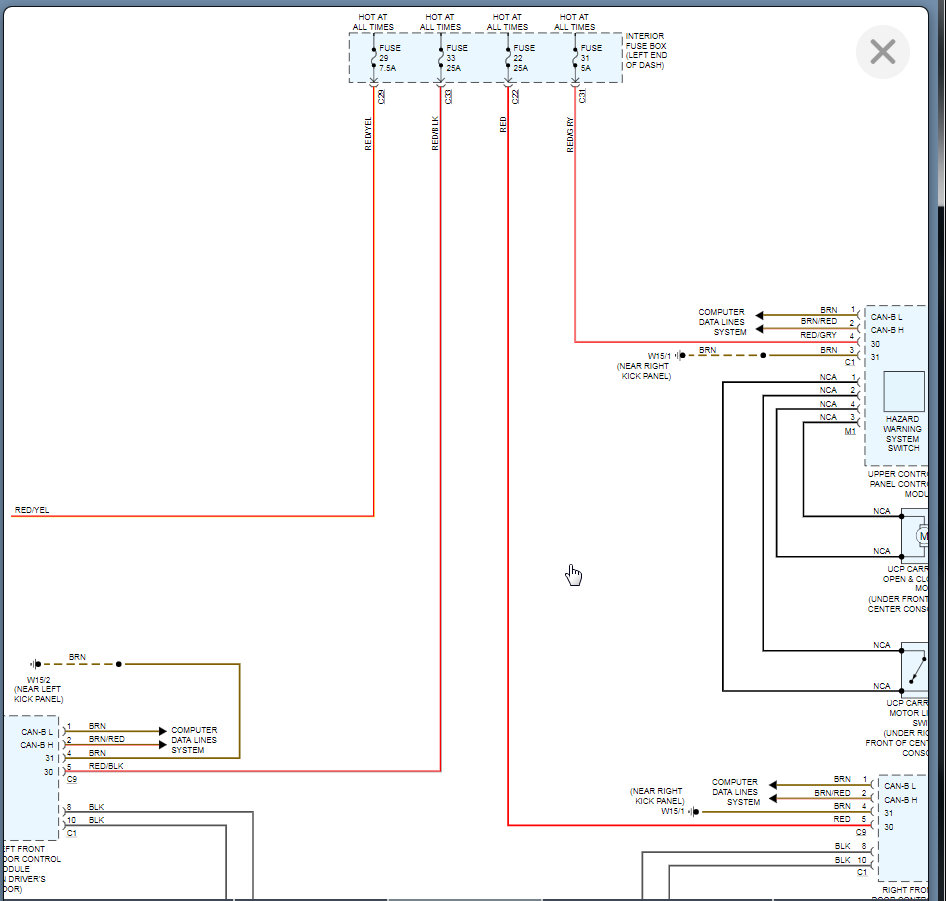Select the 'FUSE 33 25A' label
This screenshot has height=901, width=946.
[x=457, y=58]
